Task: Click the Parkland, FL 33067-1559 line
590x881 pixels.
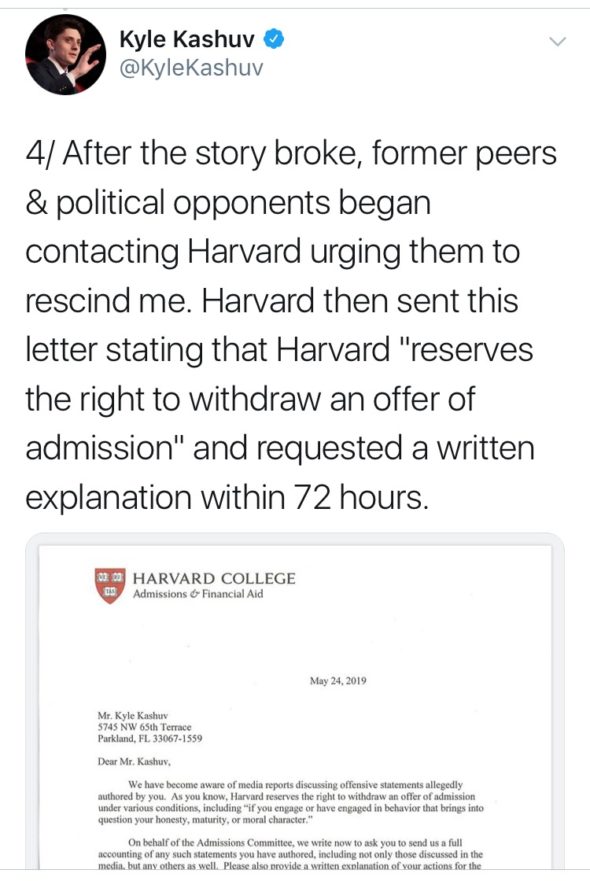Action: coord(150,738)
